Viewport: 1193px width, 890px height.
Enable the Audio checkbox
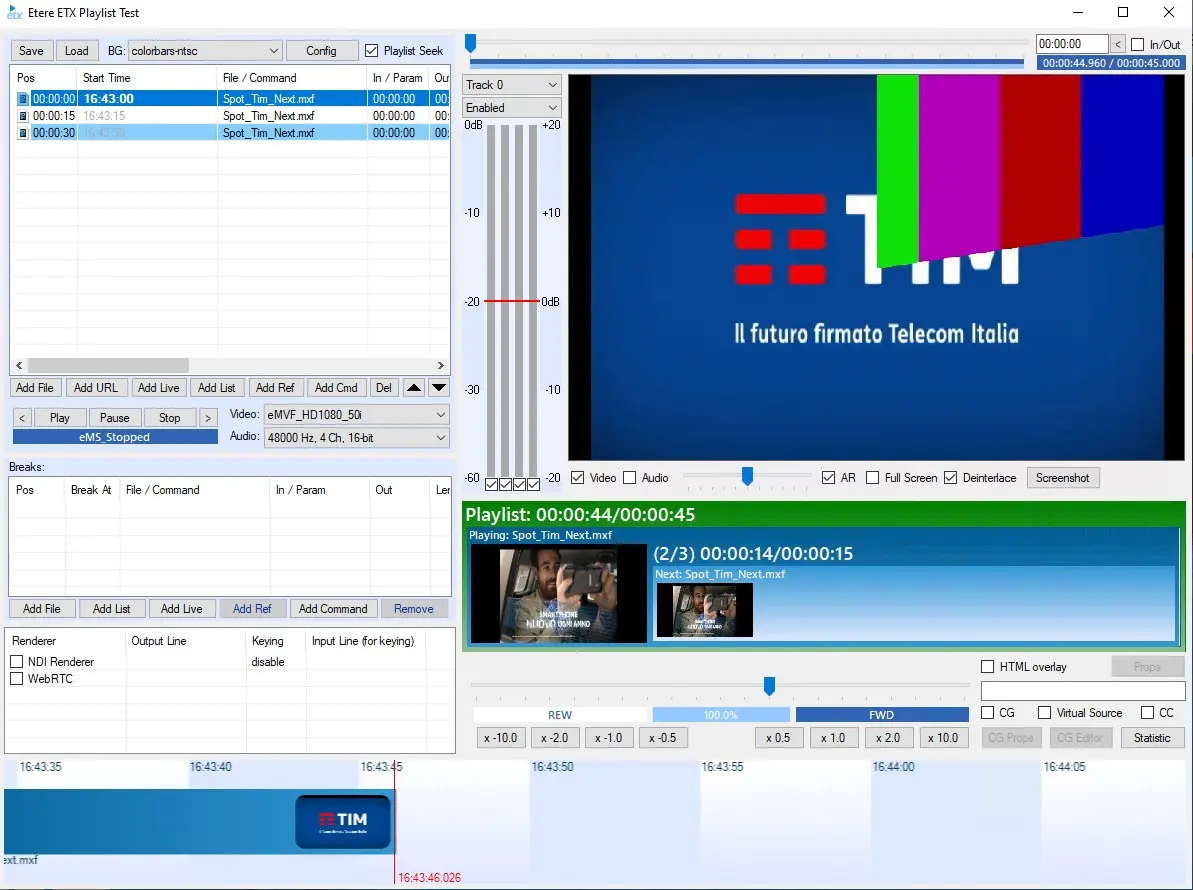[x=630, y=478]
